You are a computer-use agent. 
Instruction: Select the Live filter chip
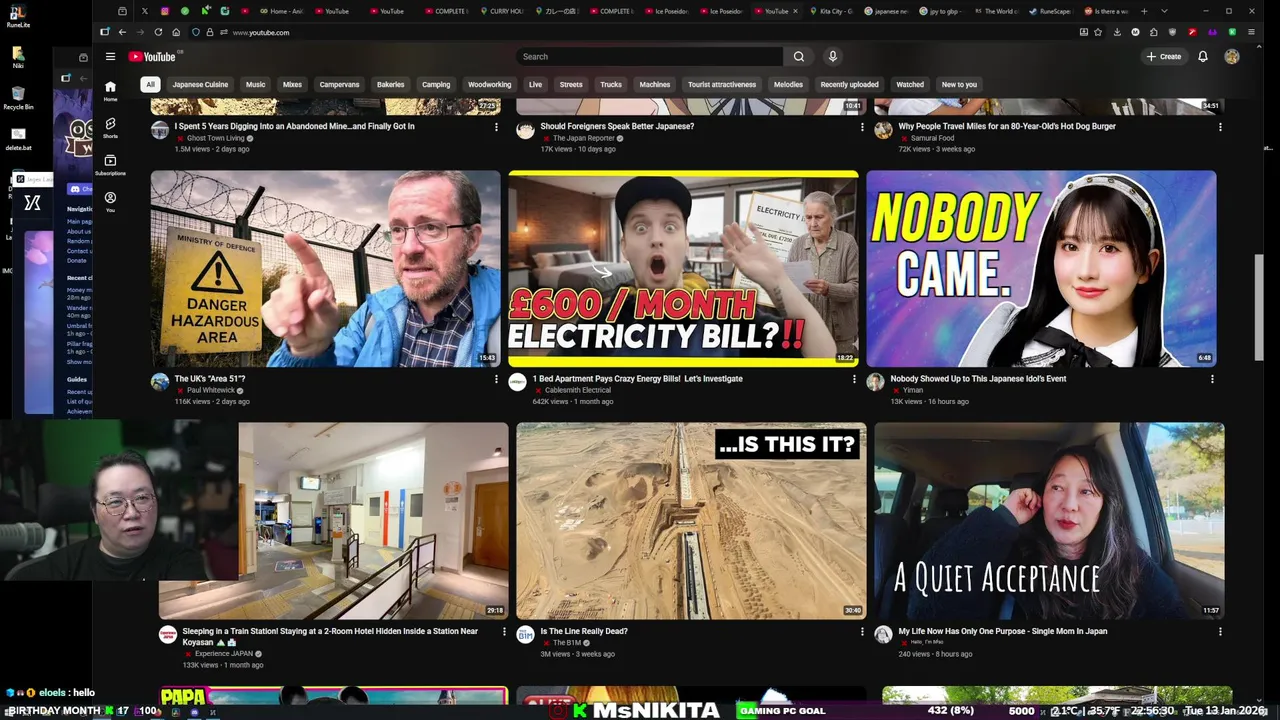coord(535,85)
